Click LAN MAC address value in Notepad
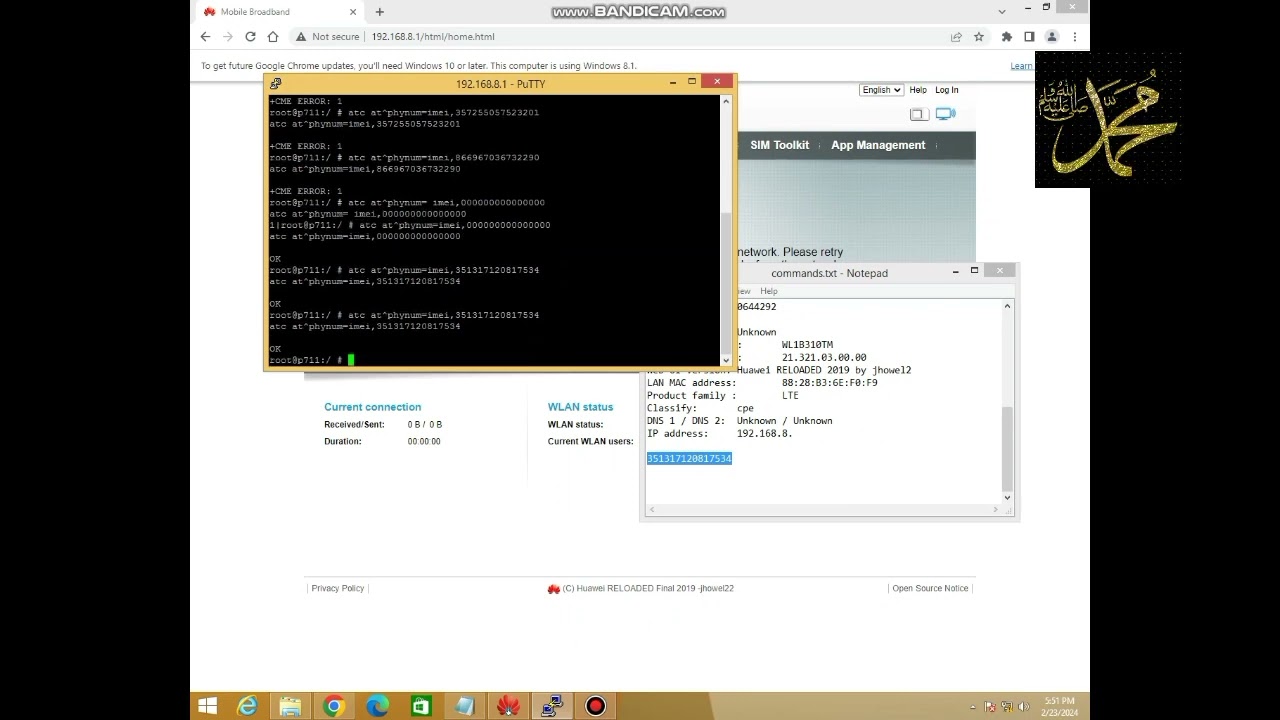Viewport: 1280px width, 720px height. [x=830, y=383]
